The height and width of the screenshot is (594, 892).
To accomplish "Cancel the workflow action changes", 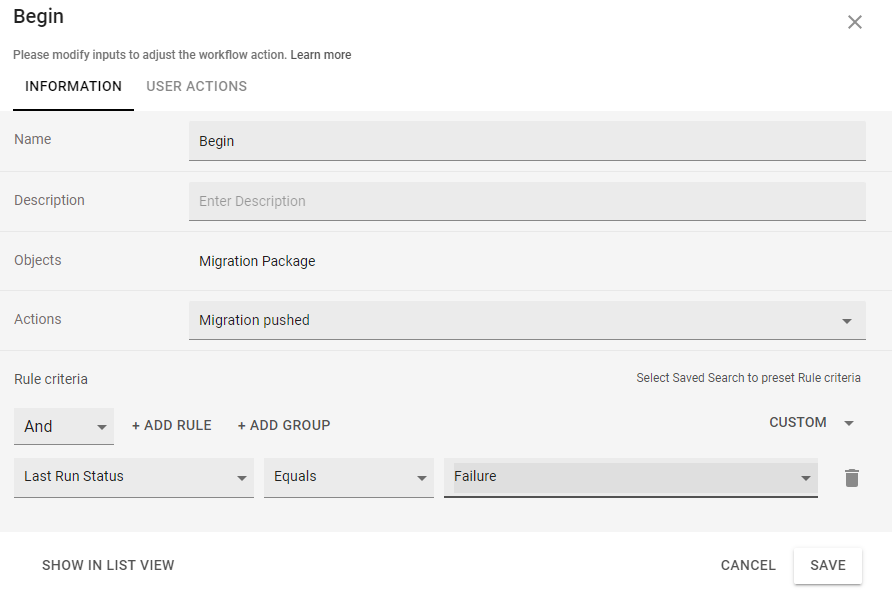I will tap(748, 565).
